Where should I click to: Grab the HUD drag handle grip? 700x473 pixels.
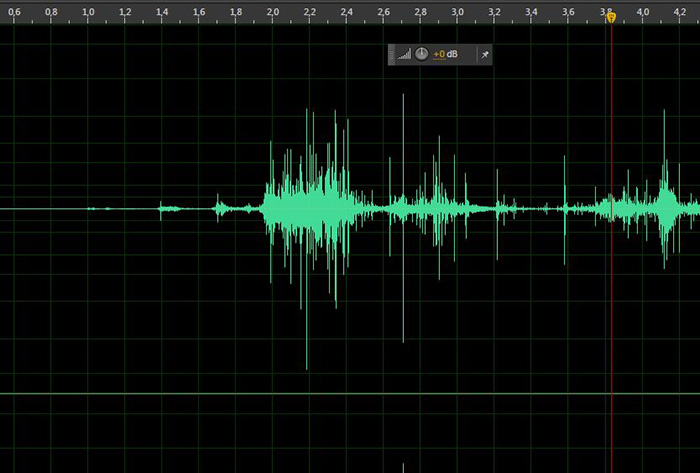point(393,55)
